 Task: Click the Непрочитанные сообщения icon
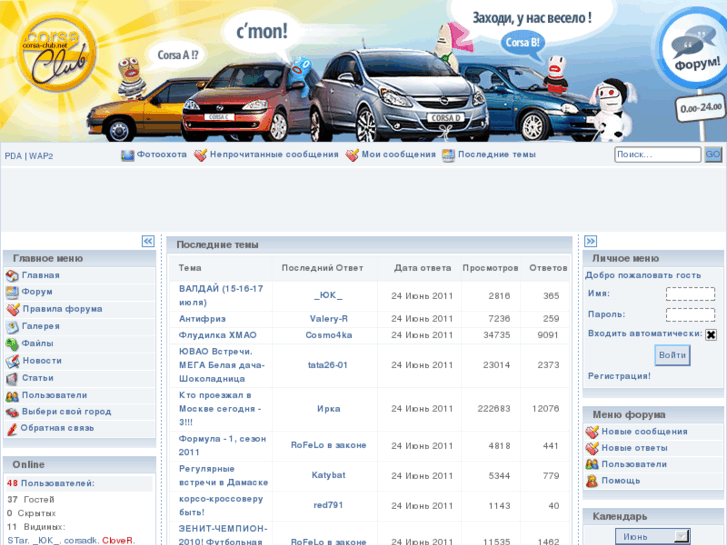point(200,155)
